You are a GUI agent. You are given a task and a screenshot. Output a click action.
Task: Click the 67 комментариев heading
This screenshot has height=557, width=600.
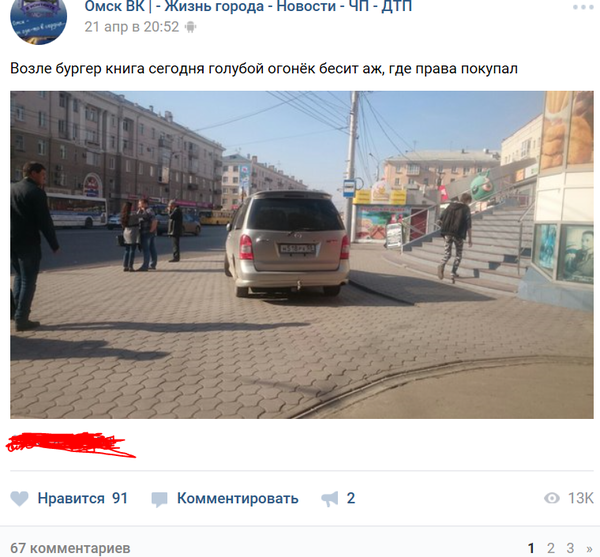pos(70,548)
